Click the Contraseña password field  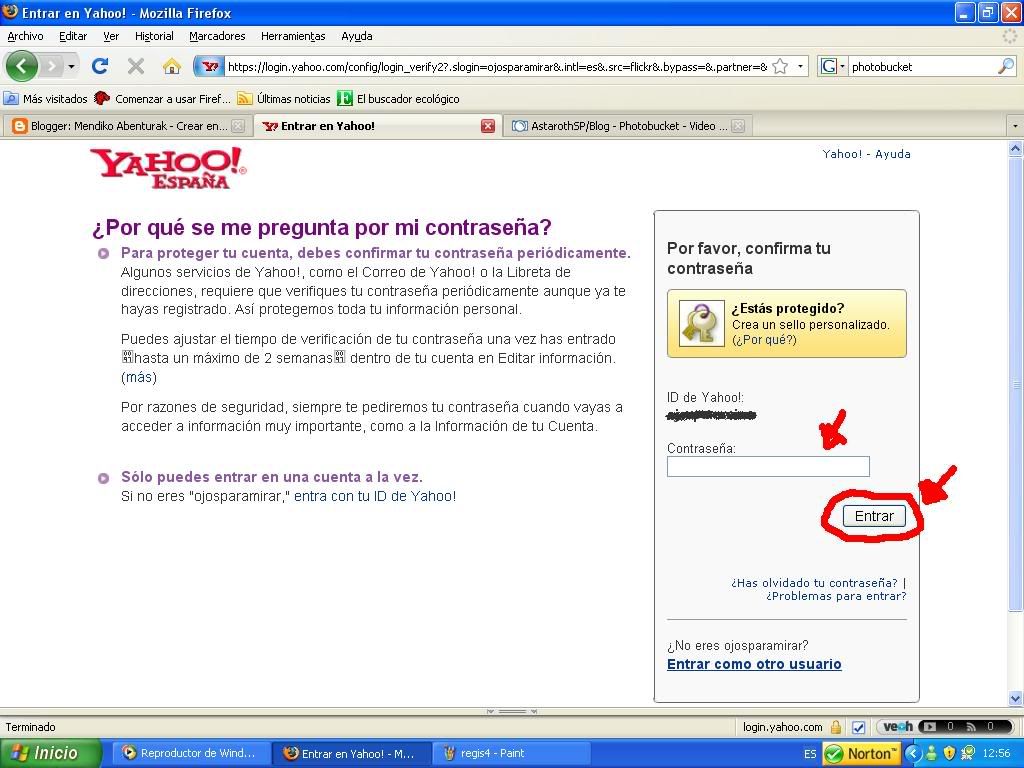pyautogui.click(x=768, y=466)
